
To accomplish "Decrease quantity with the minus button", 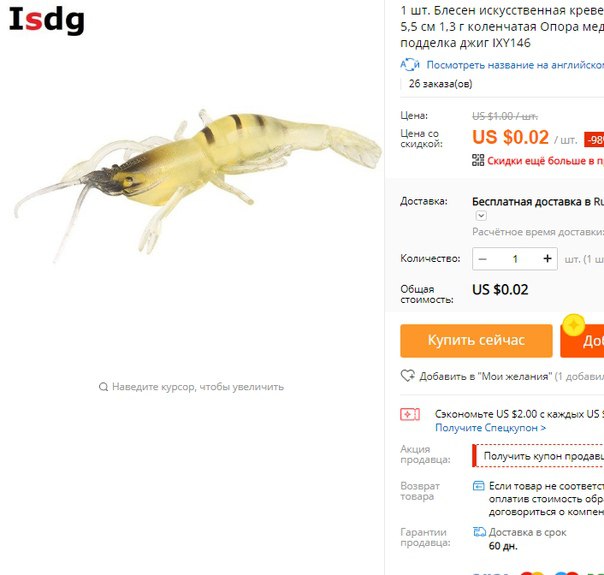I will coord(483,259).
